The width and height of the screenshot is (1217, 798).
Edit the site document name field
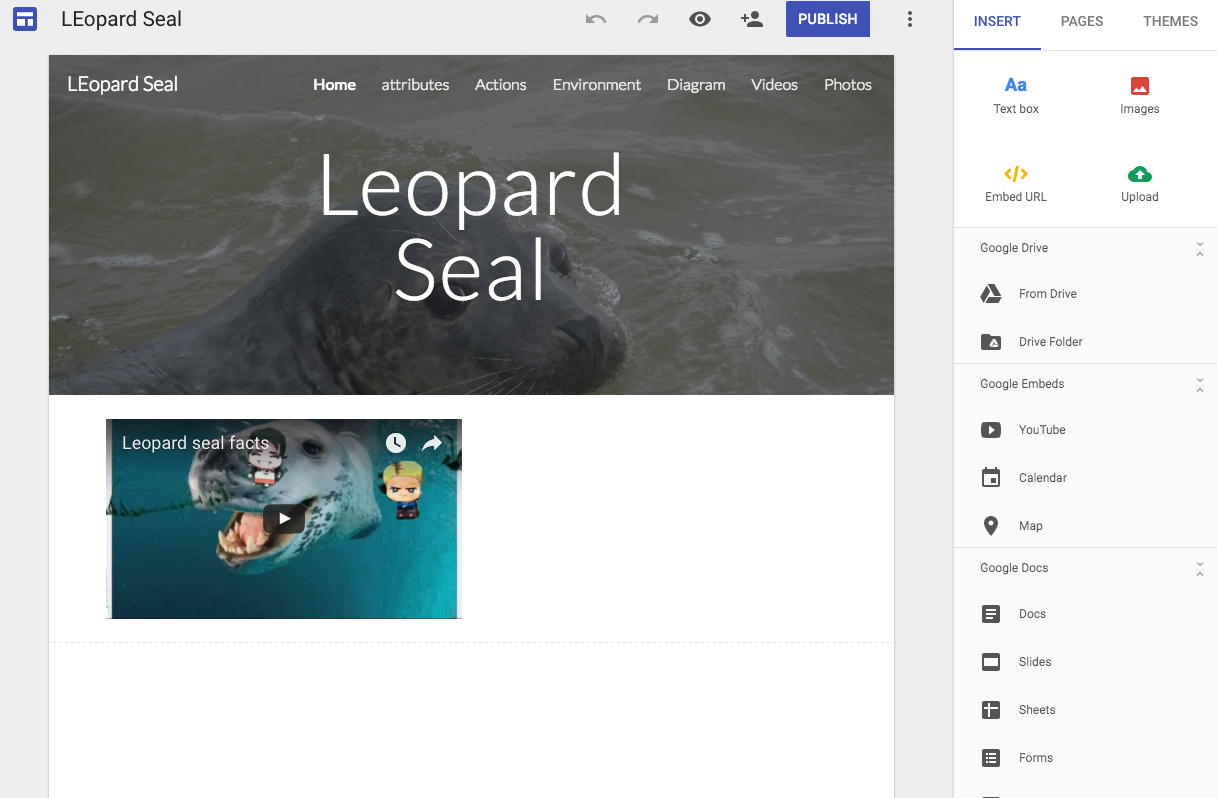coord(122,19)
